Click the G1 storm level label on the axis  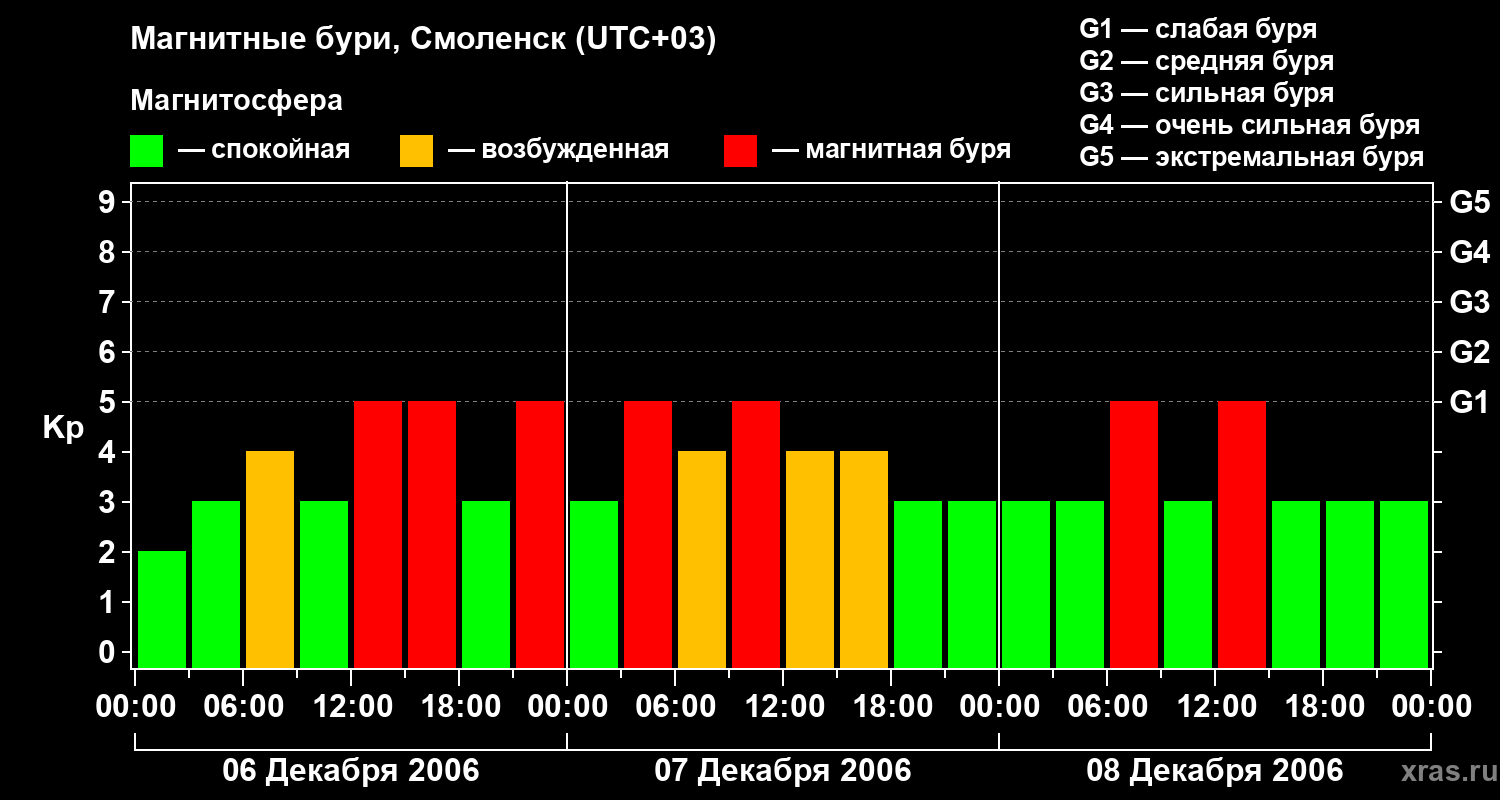pos(1470,403)
